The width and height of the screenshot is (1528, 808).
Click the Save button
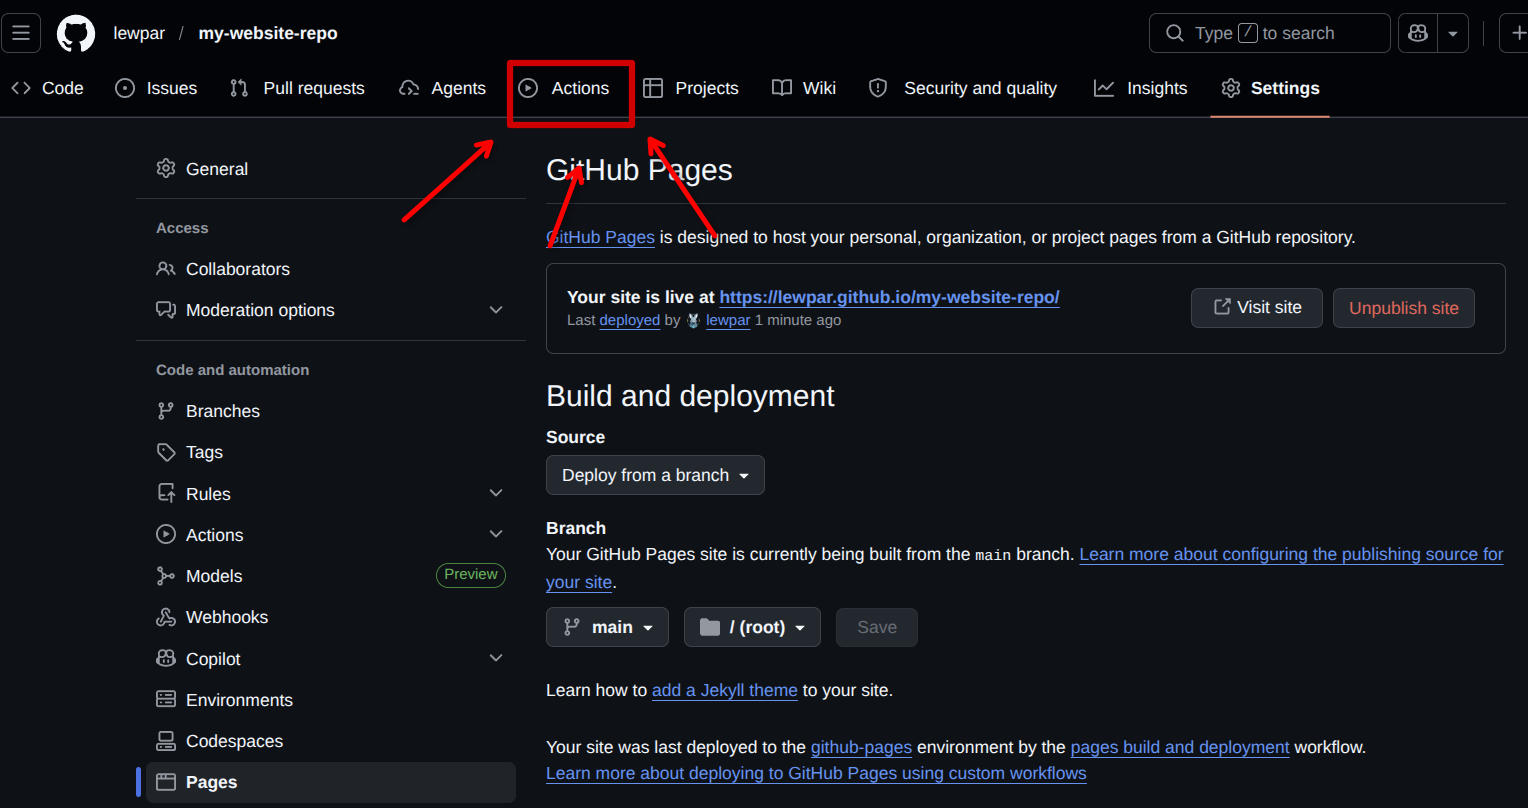[877, 627]
